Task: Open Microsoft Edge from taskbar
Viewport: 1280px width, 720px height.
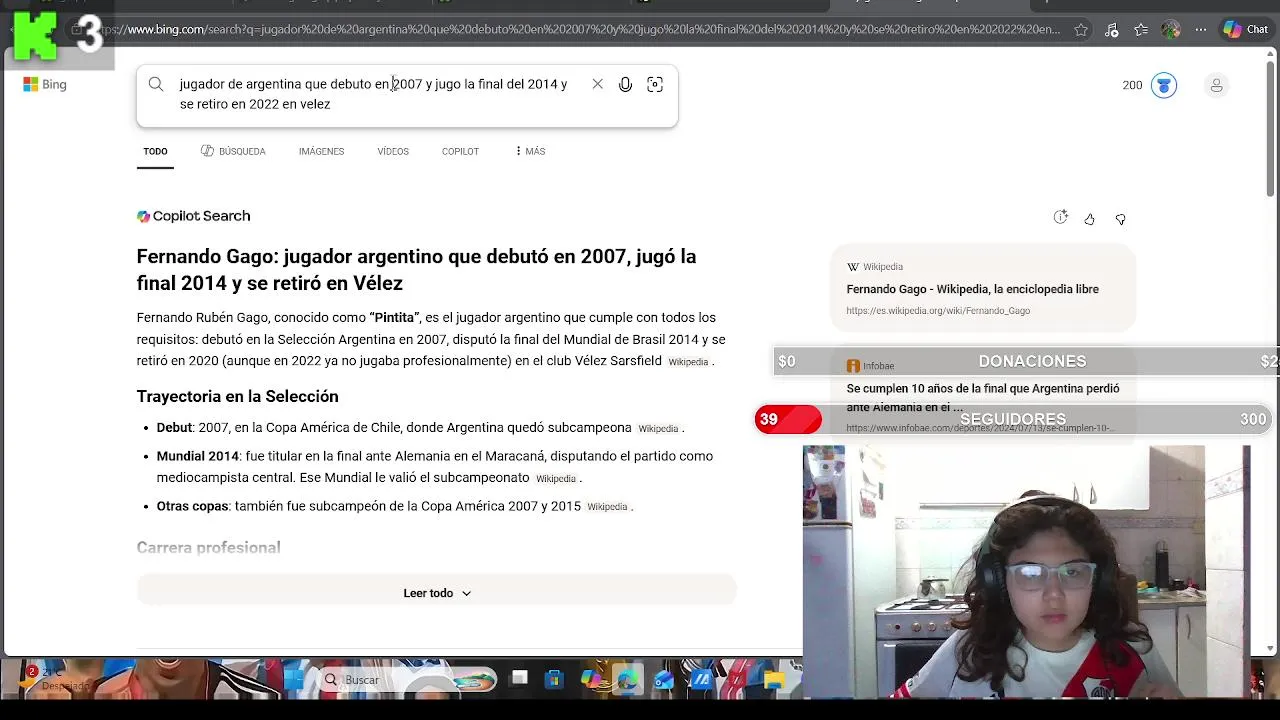Action: tap(627, 680)
